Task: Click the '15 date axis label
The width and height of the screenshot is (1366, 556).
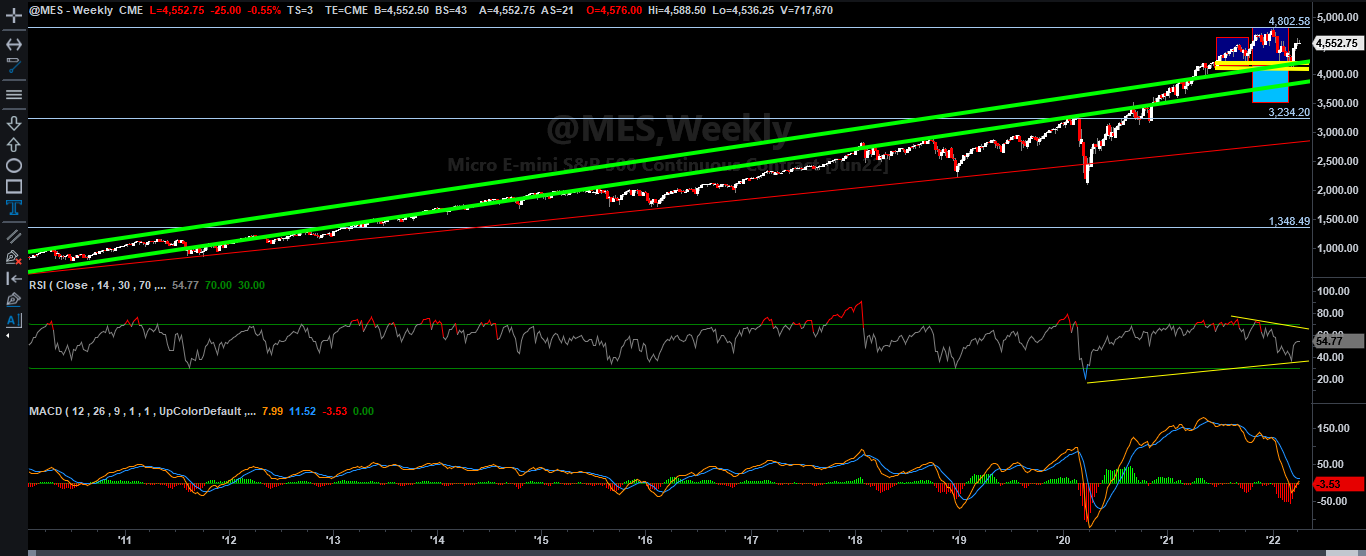Action: (x=541, y=539)
